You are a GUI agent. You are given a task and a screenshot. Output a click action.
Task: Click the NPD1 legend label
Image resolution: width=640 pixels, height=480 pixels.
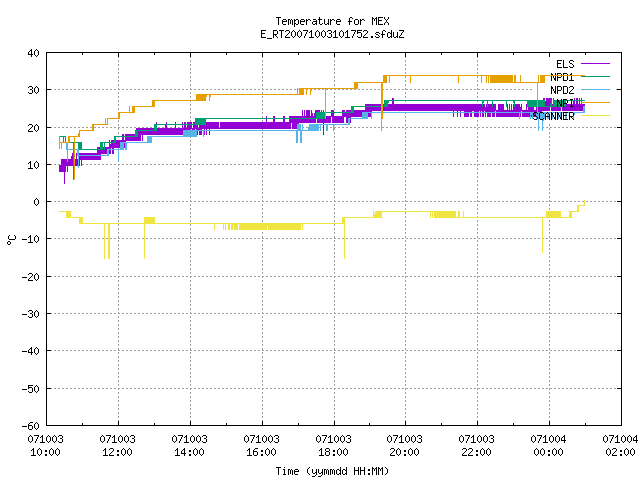(x=562, y=77)
